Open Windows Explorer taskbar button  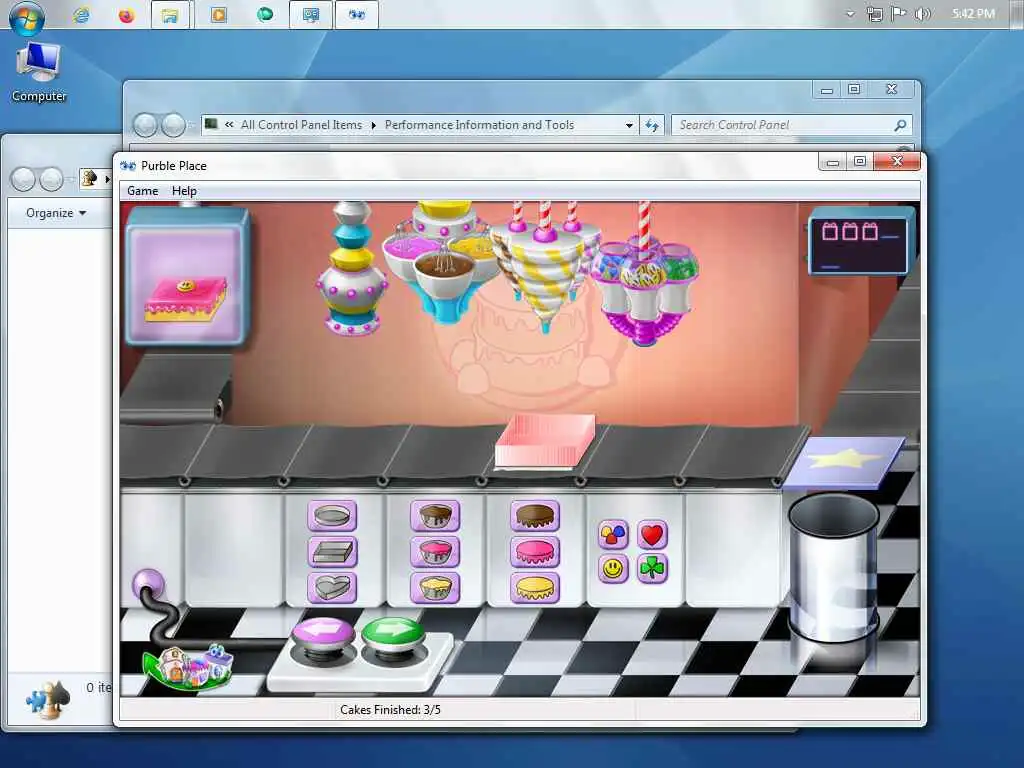[170, 14]
